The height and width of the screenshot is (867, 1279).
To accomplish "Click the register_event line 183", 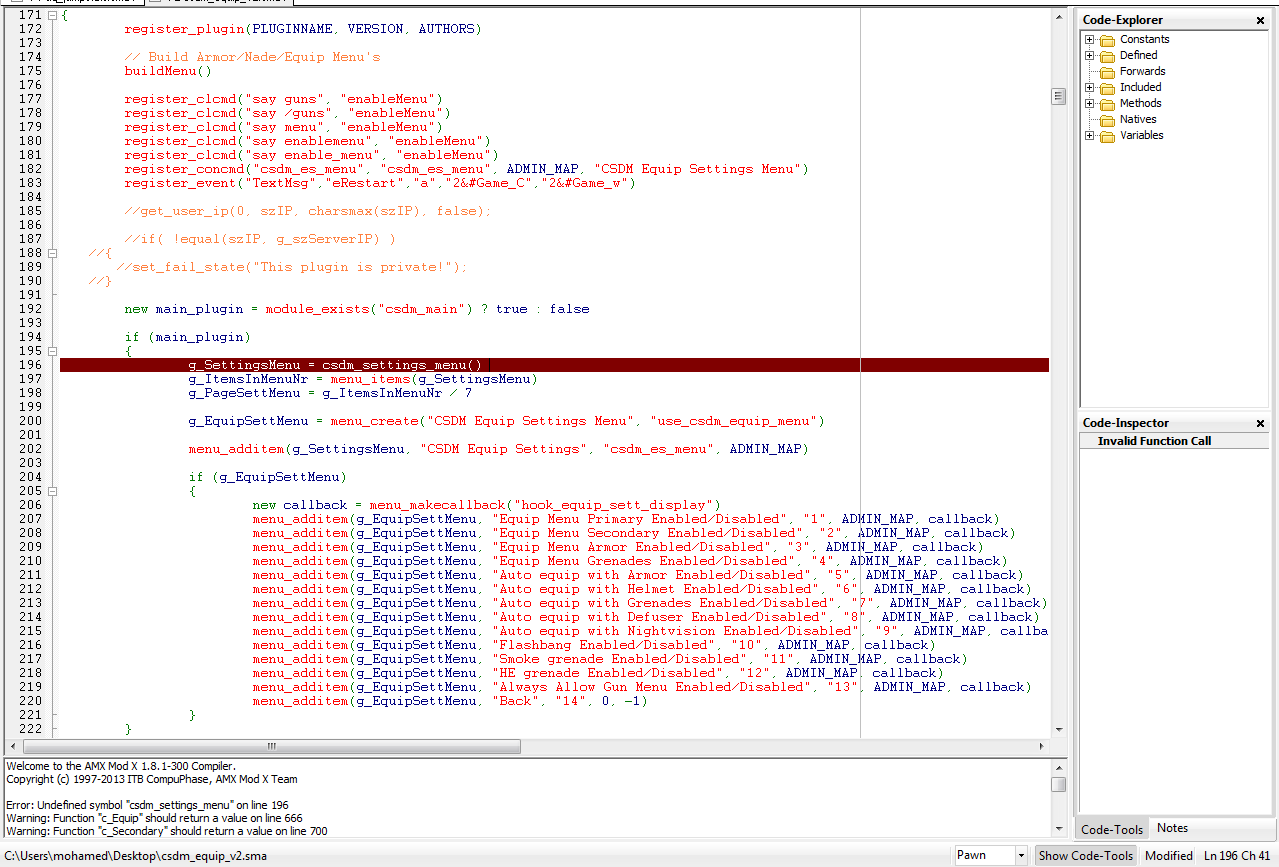I will [379, 183].
